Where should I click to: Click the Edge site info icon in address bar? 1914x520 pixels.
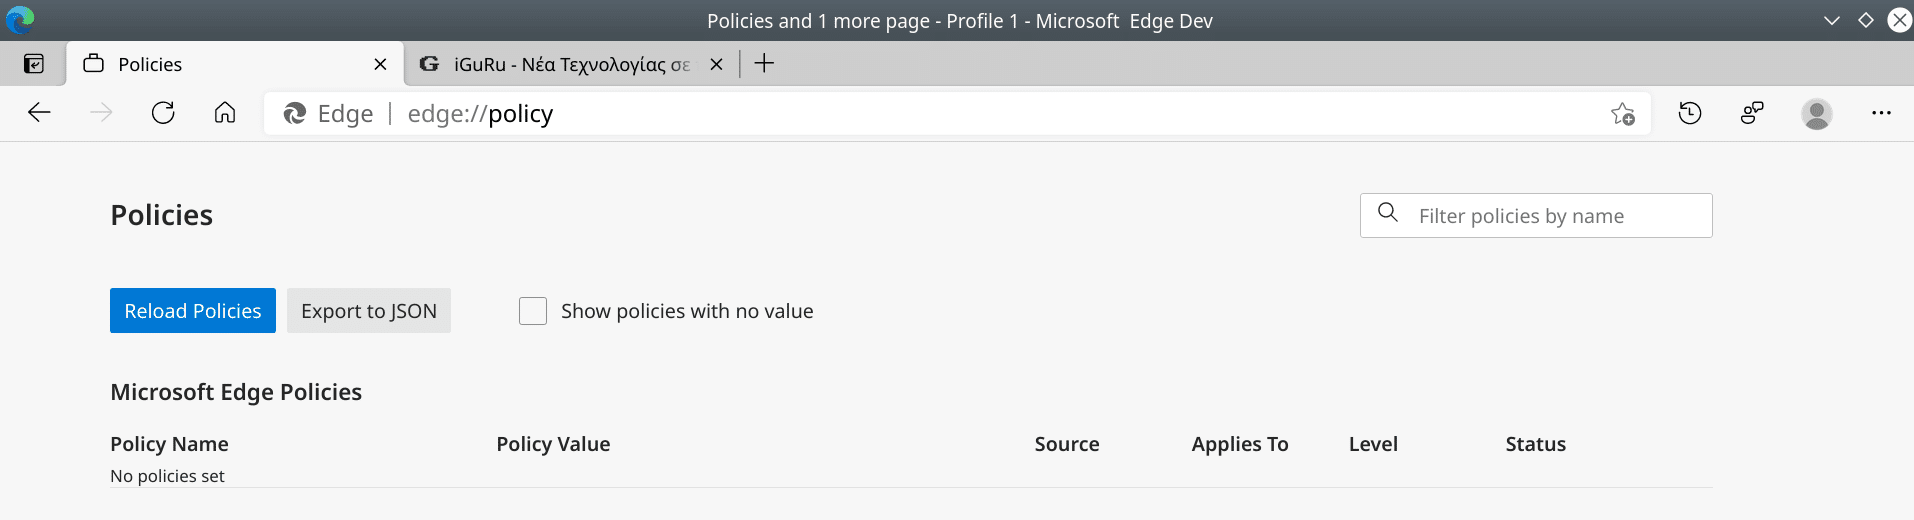tap(294, 114)
